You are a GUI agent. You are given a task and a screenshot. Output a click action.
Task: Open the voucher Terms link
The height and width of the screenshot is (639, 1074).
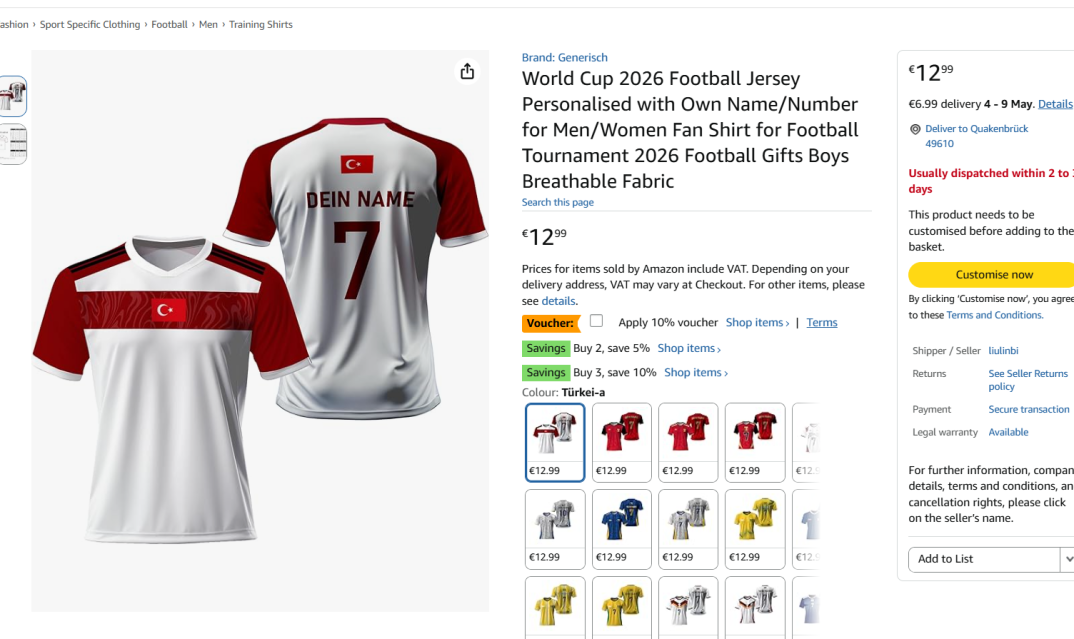tap(822, 322)
